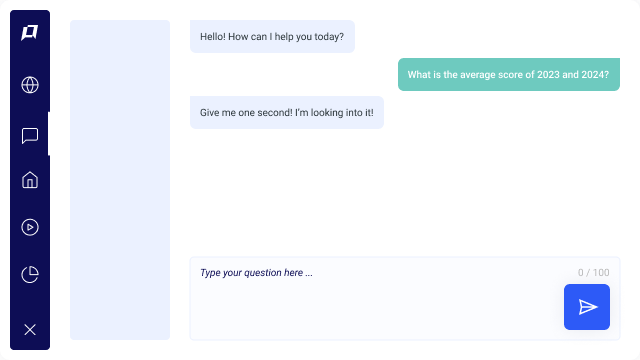The width and height of the screenshot is (640, 360).
Task: Open the play circle icon in the sidebar
Action: click(x=30, y=227)
